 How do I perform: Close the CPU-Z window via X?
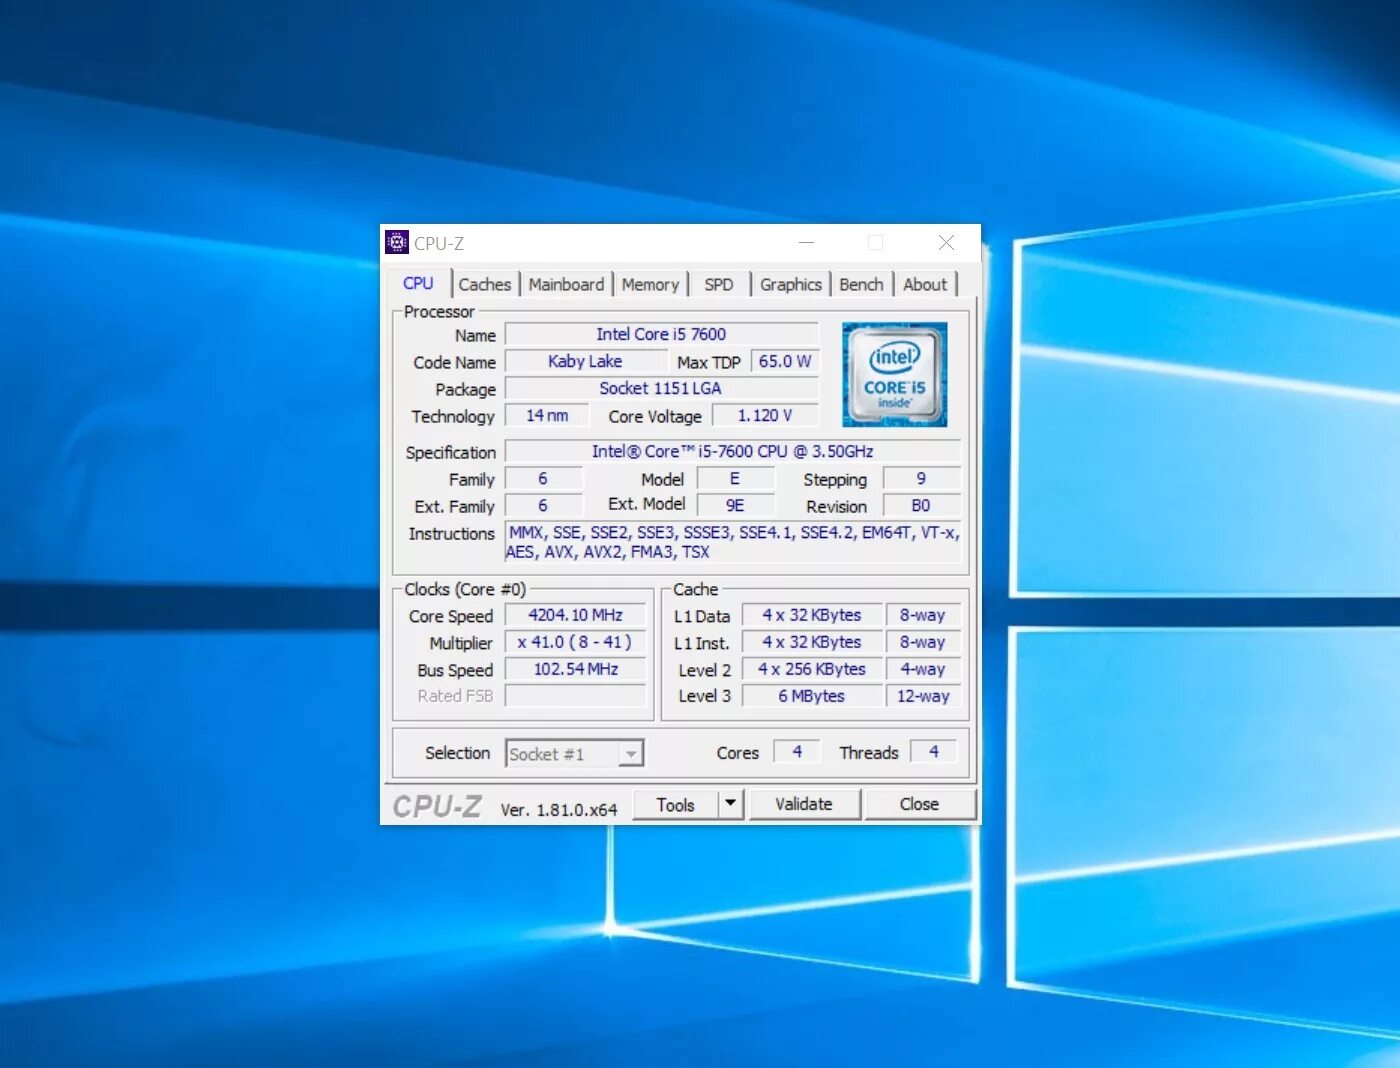946,242
